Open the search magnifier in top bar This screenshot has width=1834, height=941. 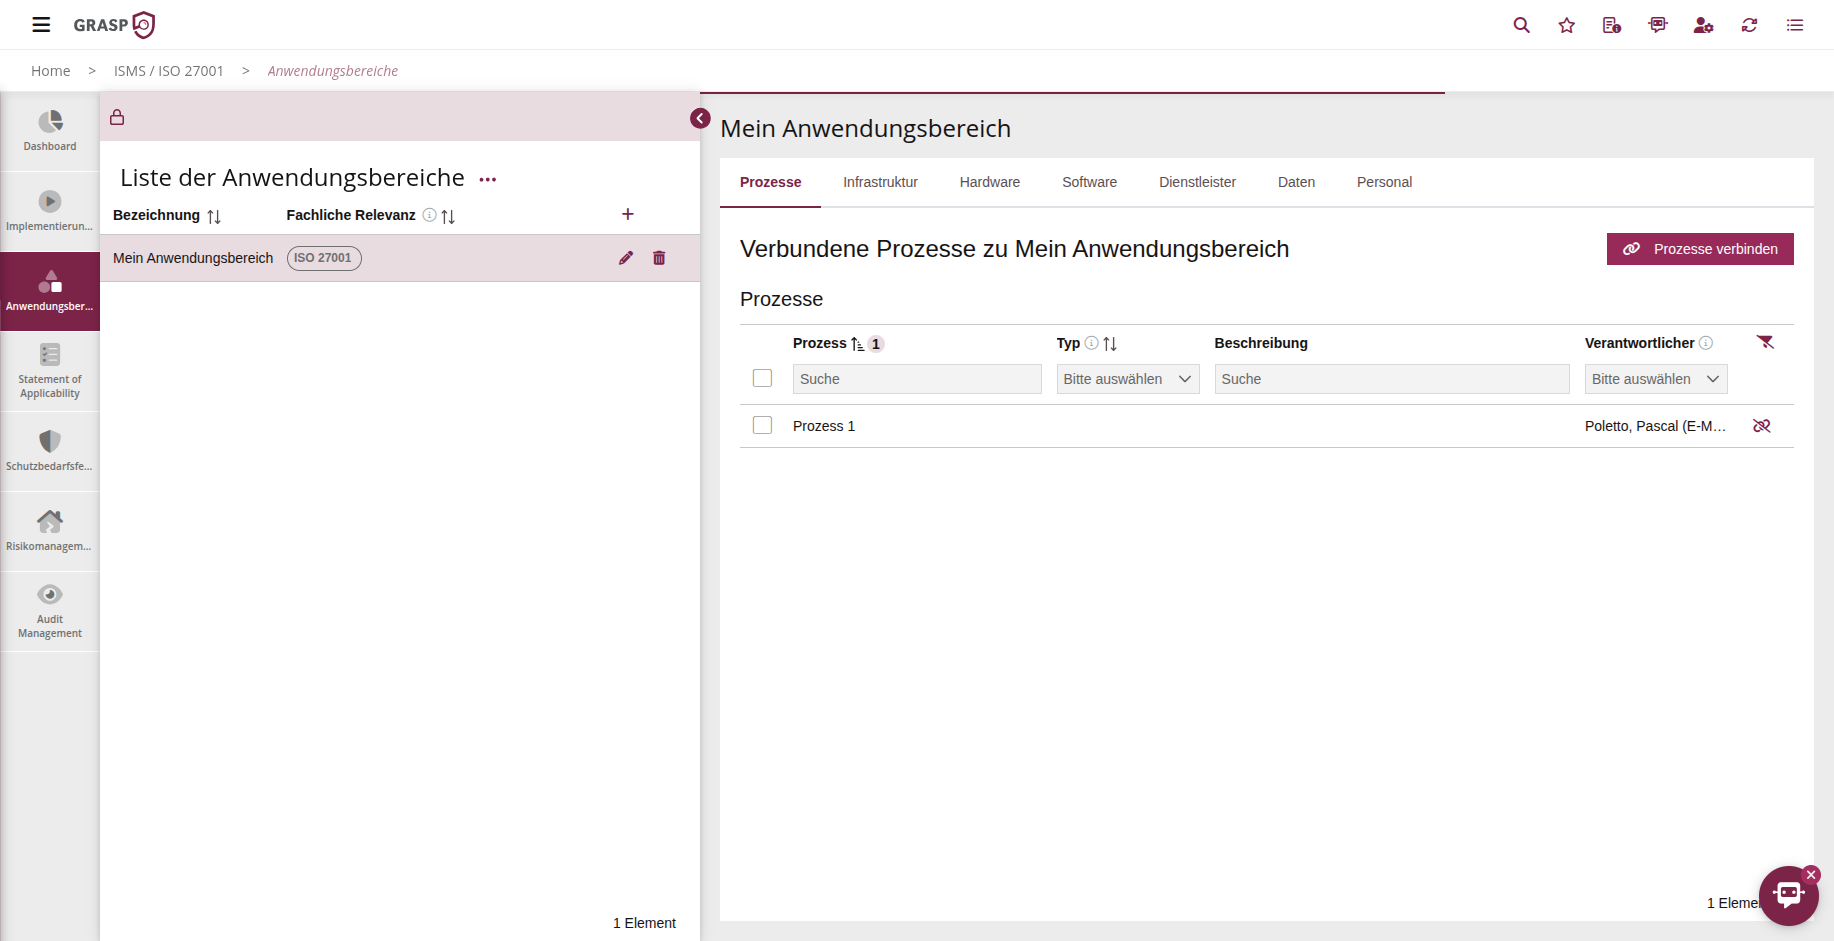click(x=1521, y=25)
